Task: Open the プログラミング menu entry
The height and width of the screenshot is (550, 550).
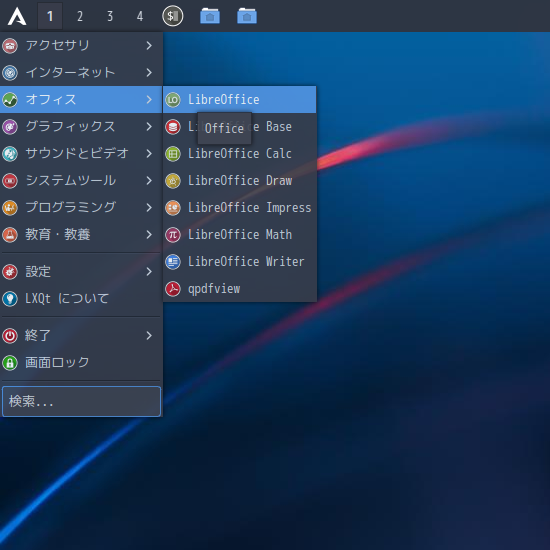Action: tap(81, 208)
